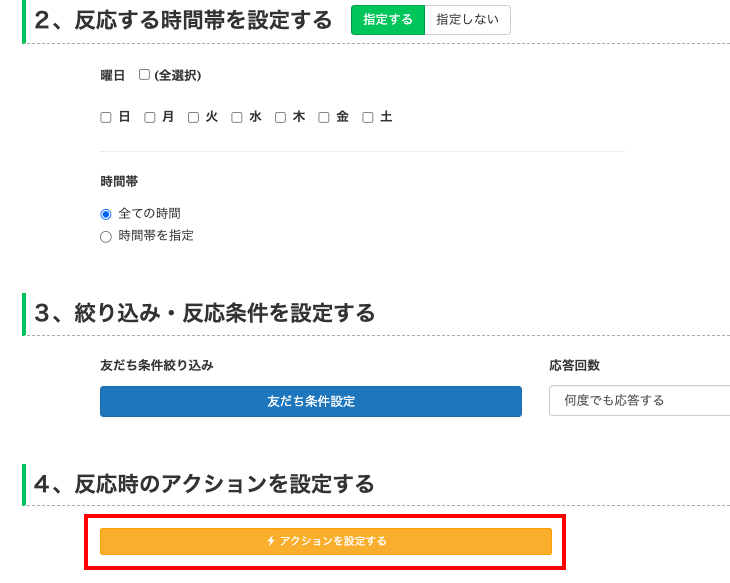Image resolution: width=730 pixels, height=583 pixels.
Task: Check the 火 (Tuesday) checkbox
Action: pos(193,117)
